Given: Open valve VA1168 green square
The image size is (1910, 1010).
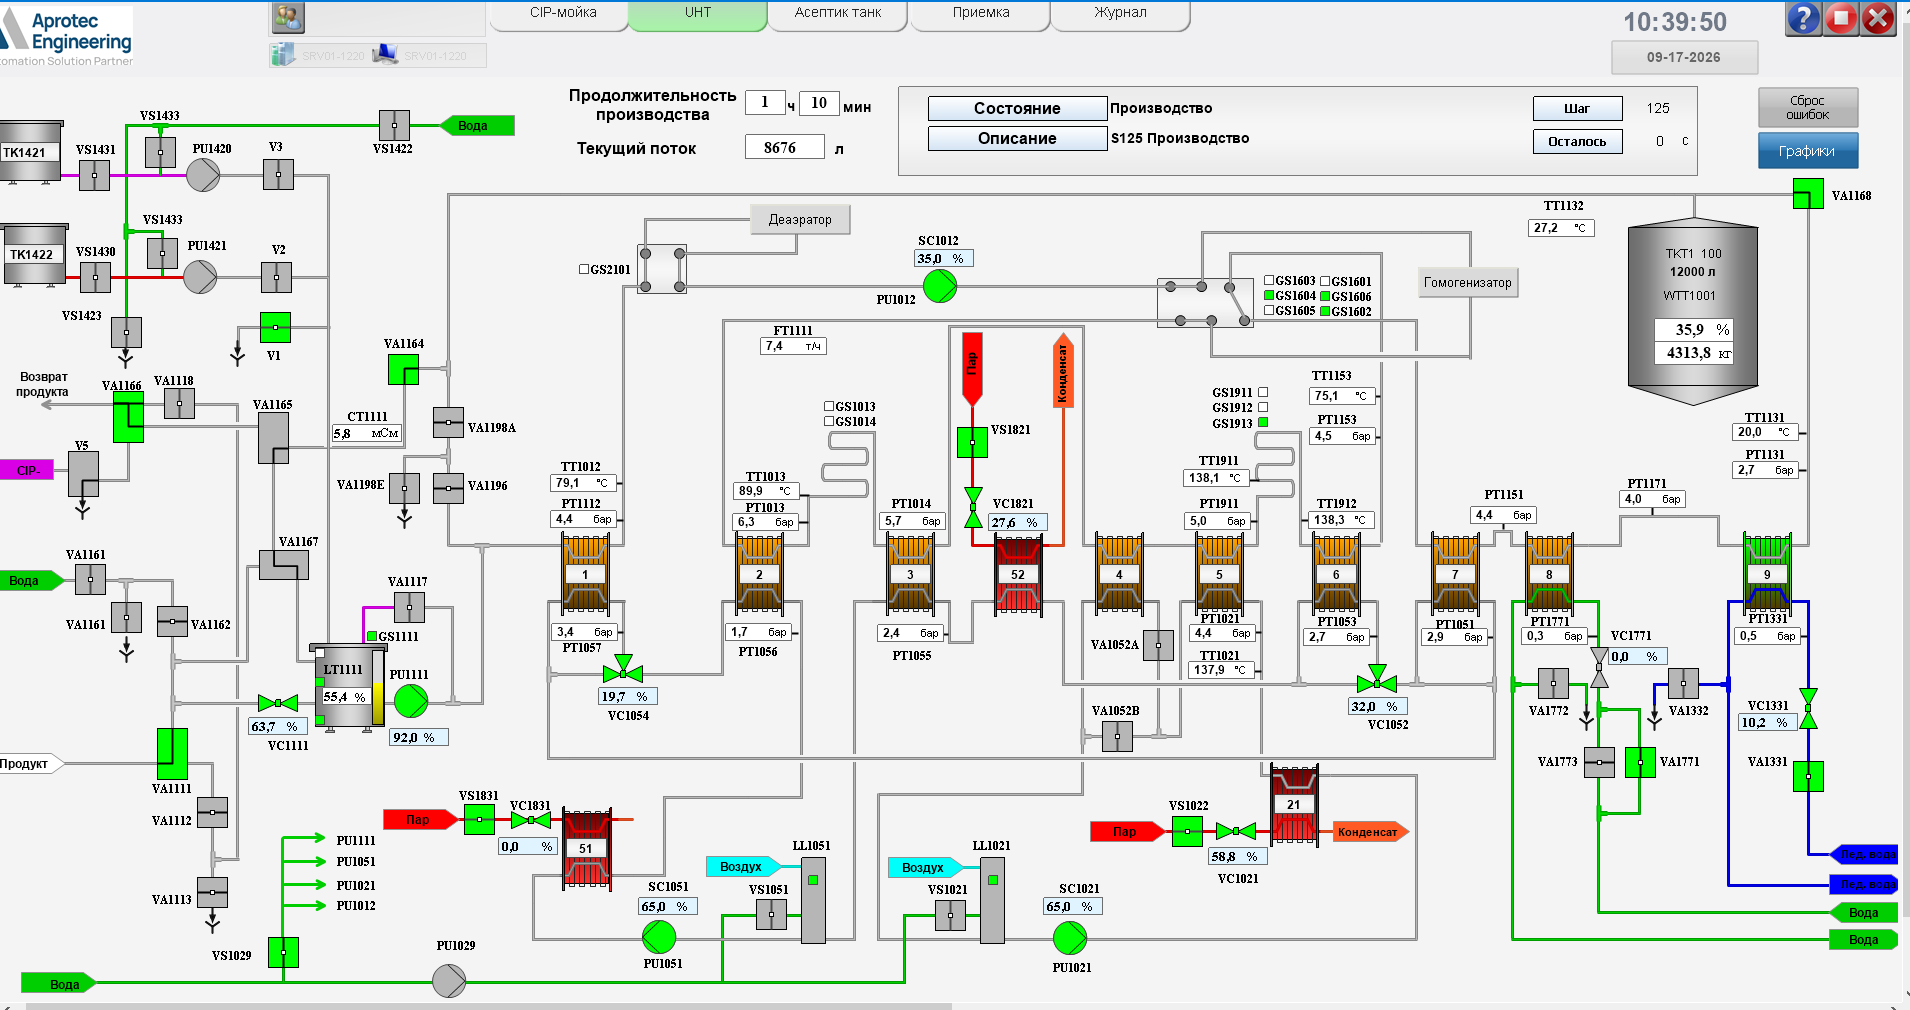Looking at the screenshot, I should [1808, 194].
